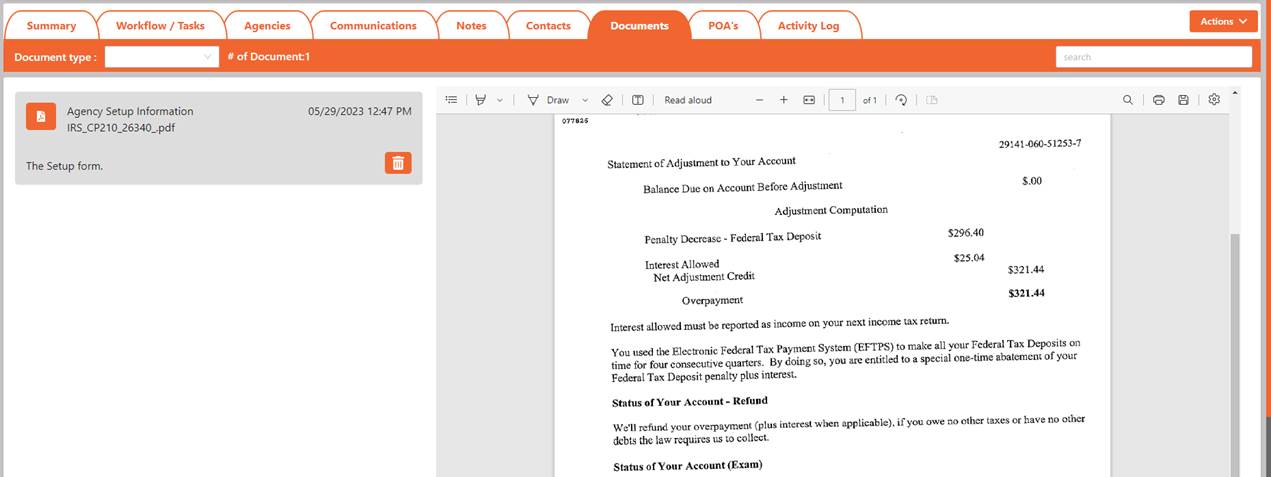The width and height of the screenshot is (1271, 477).
Task: Rotate the PDF page
Action: click(901, 100)
